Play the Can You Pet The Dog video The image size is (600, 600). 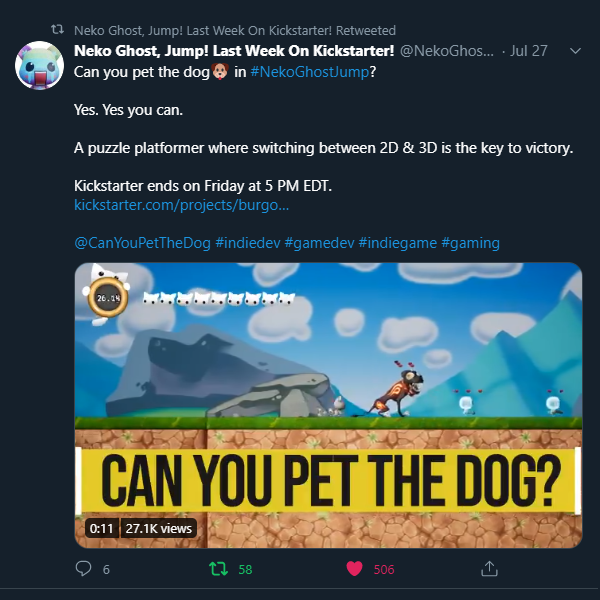coord(328,405)
